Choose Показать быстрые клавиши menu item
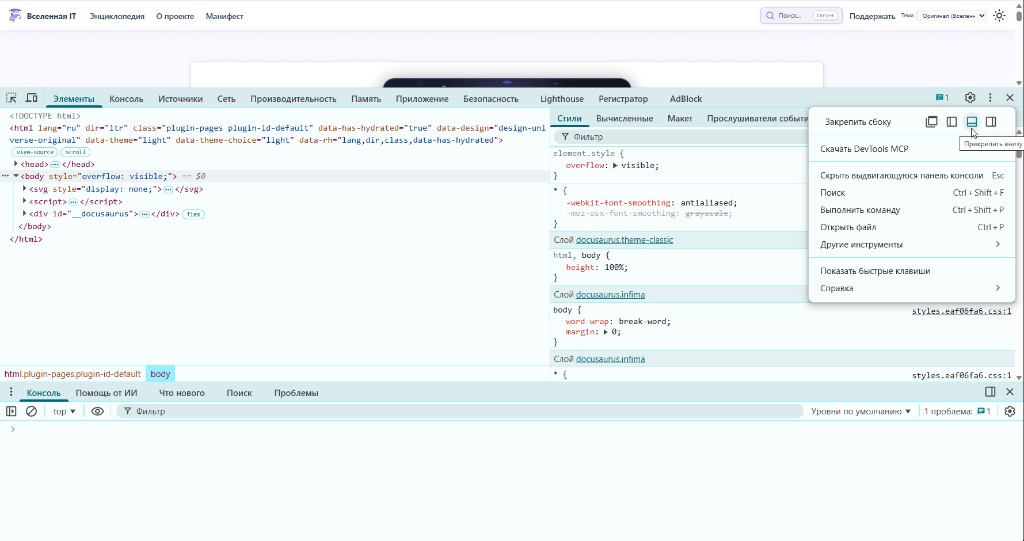The image size is (1024, 541). pos(910,271)
